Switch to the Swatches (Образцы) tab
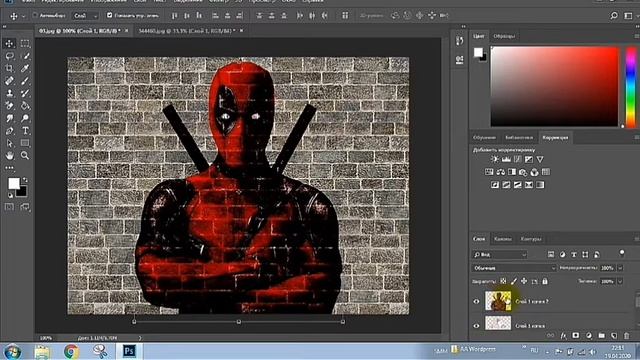 pyautogui.click(x=504, y=36)
